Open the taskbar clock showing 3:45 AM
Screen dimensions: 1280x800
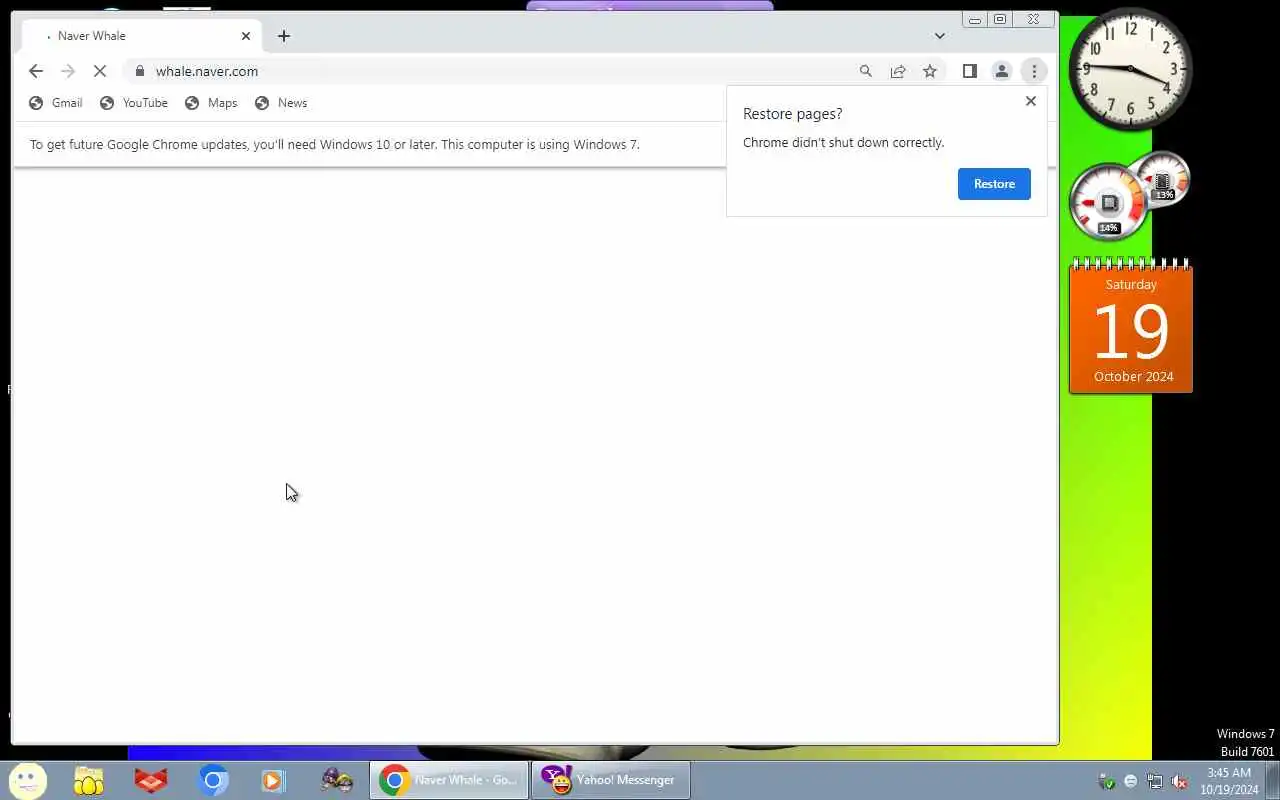point(1229,781)
